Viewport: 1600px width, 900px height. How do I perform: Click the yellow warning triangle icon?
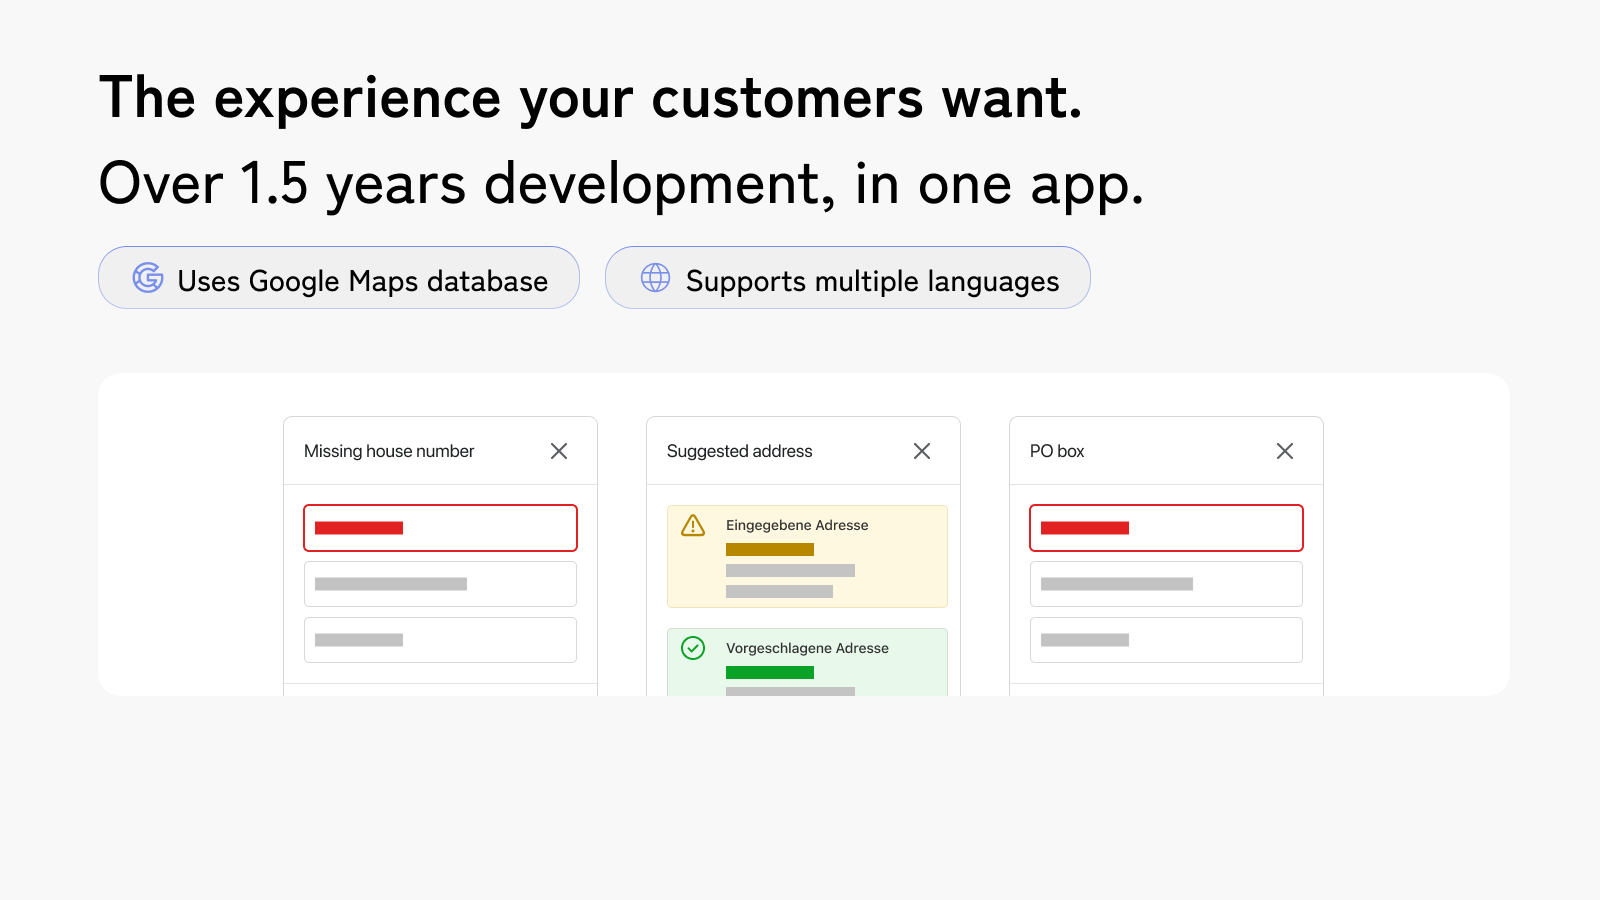point(693,526)
